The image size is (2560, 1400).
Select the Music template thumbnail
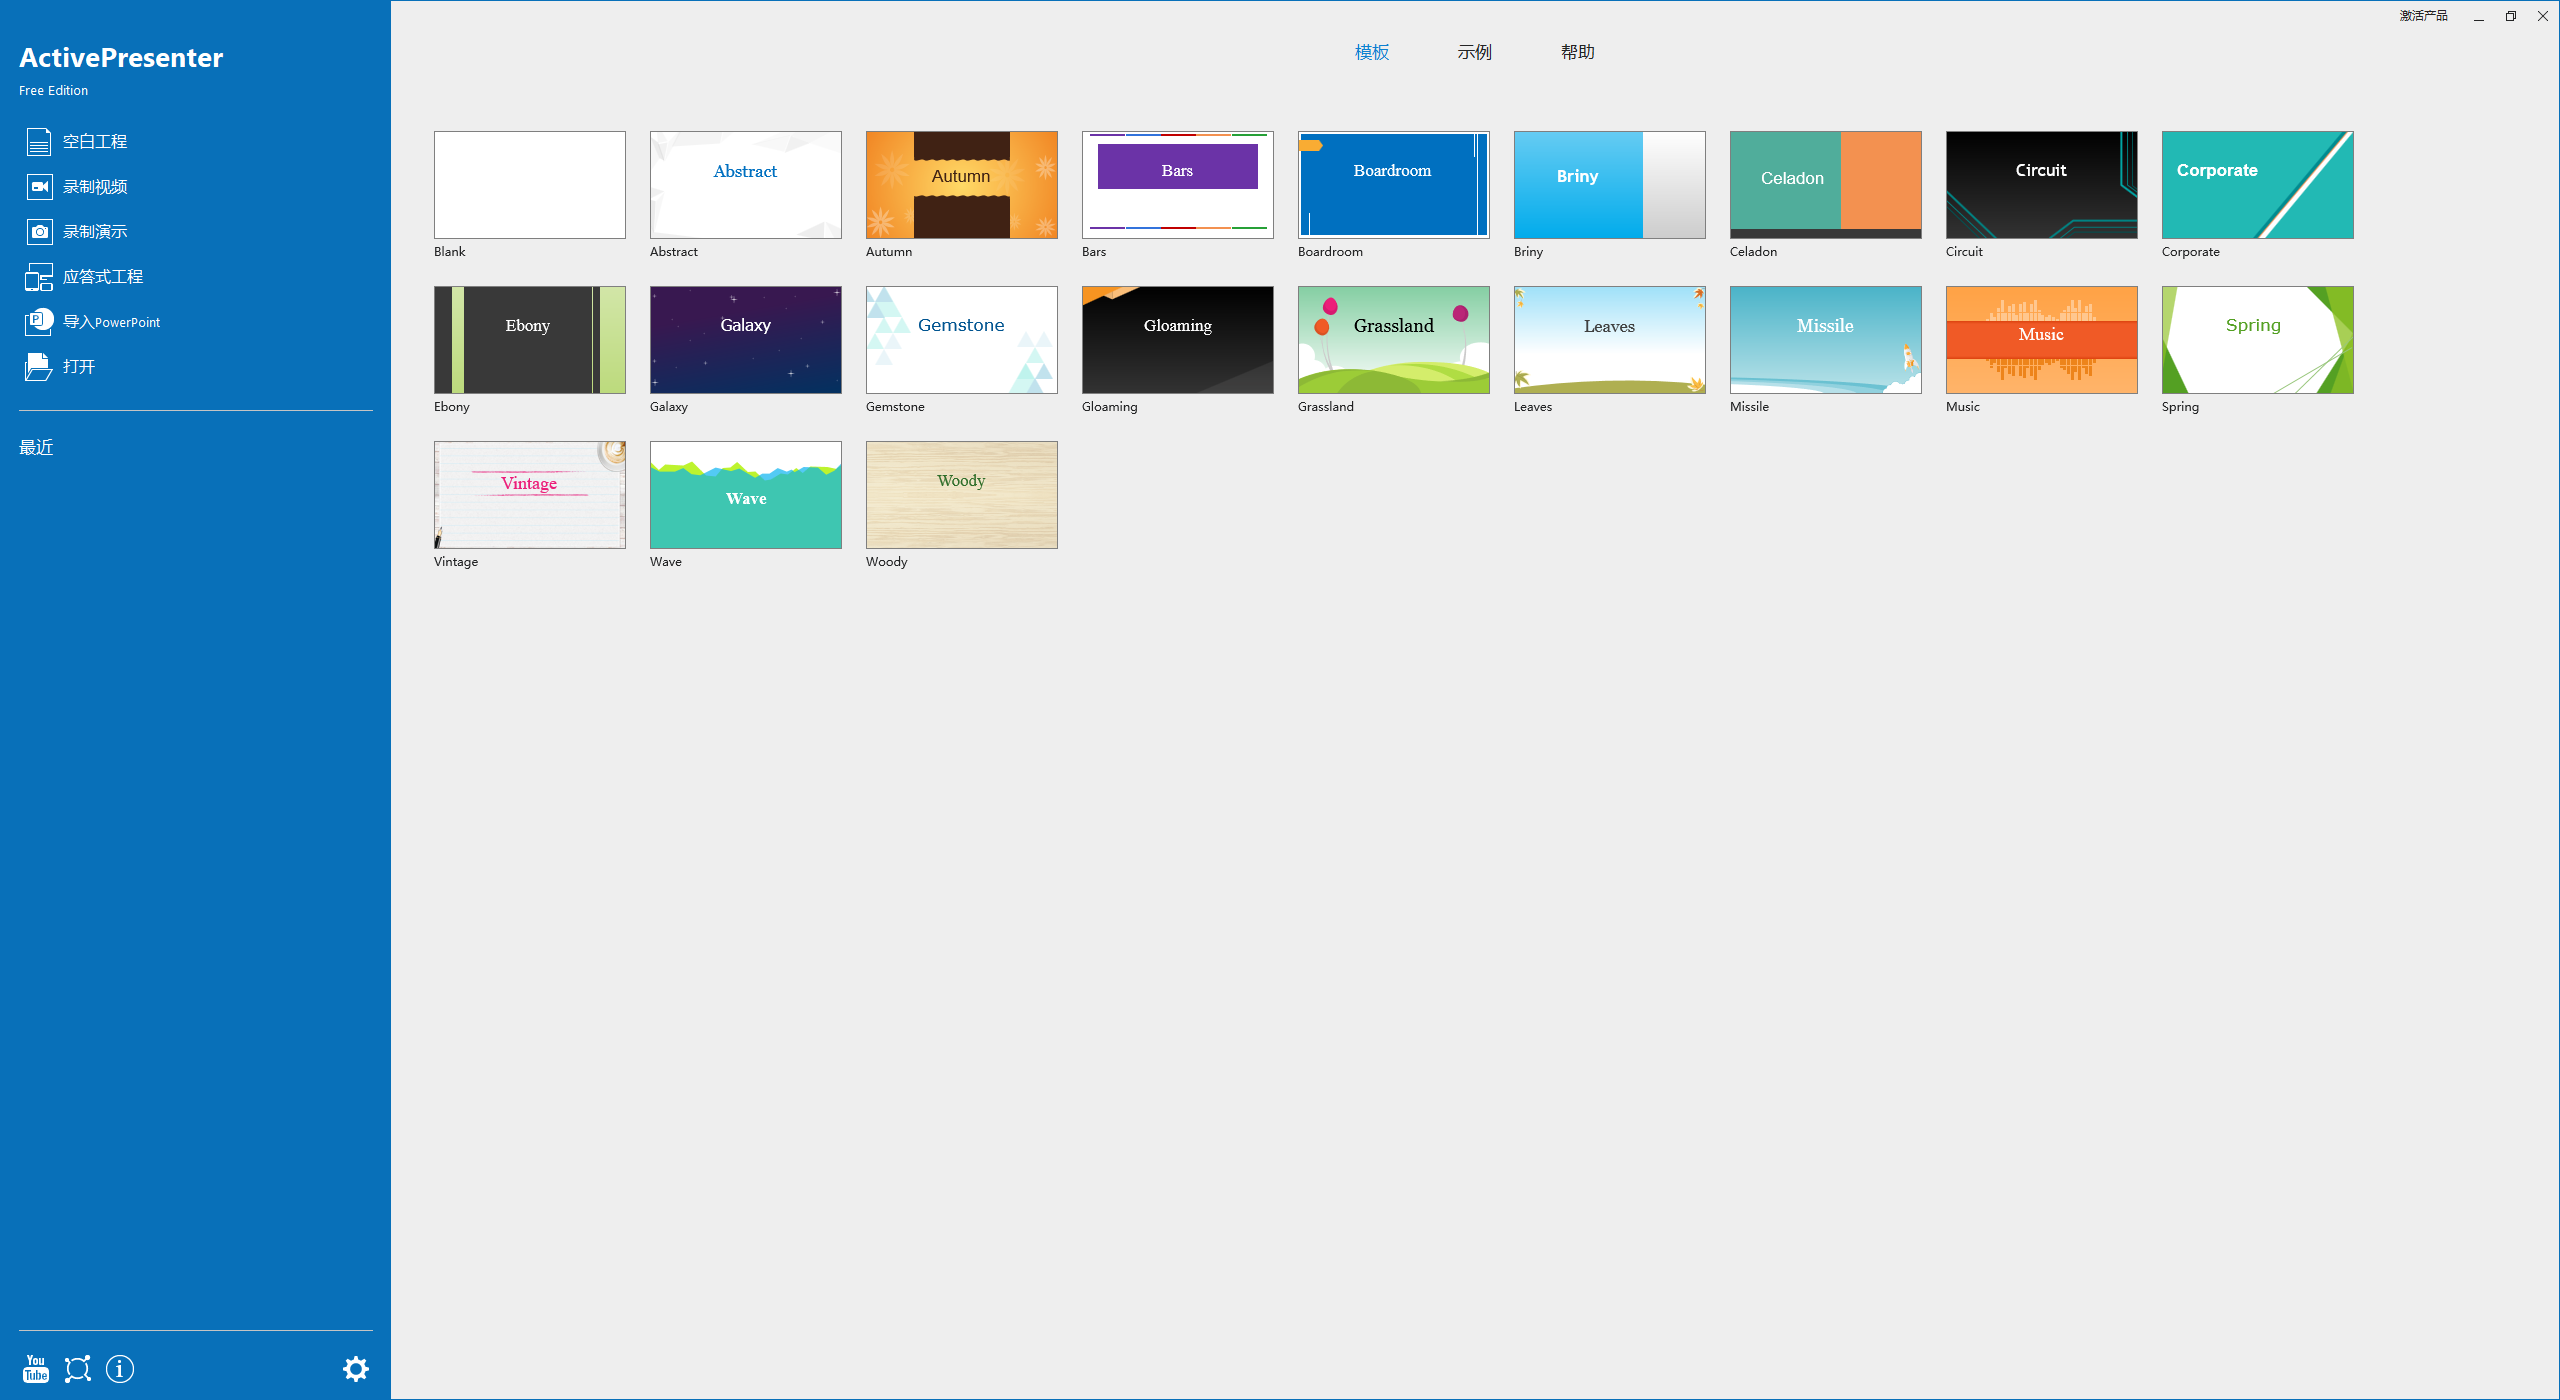click(x=2041, y=340)
